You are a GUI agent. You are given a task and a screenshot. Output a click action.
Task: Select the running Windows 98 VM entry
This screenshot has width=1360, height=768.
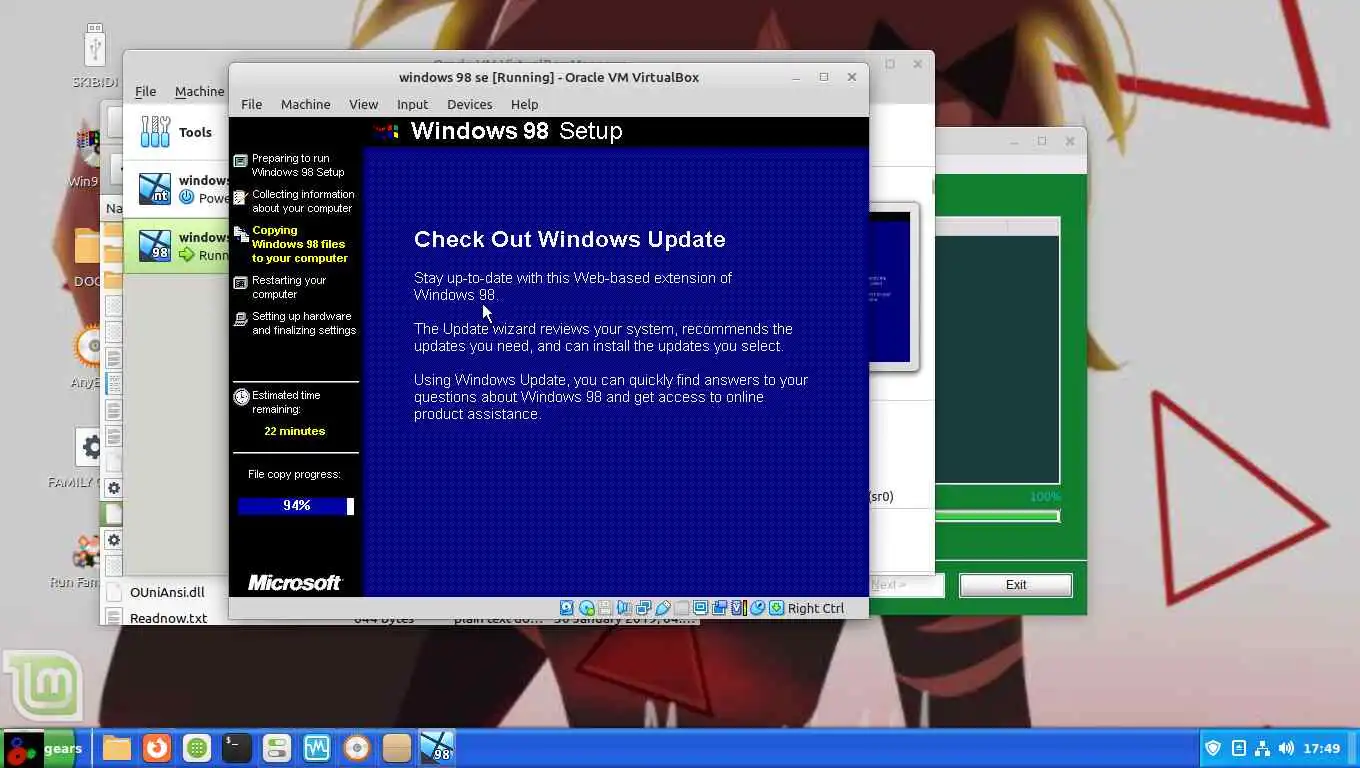tap(176, 246)
